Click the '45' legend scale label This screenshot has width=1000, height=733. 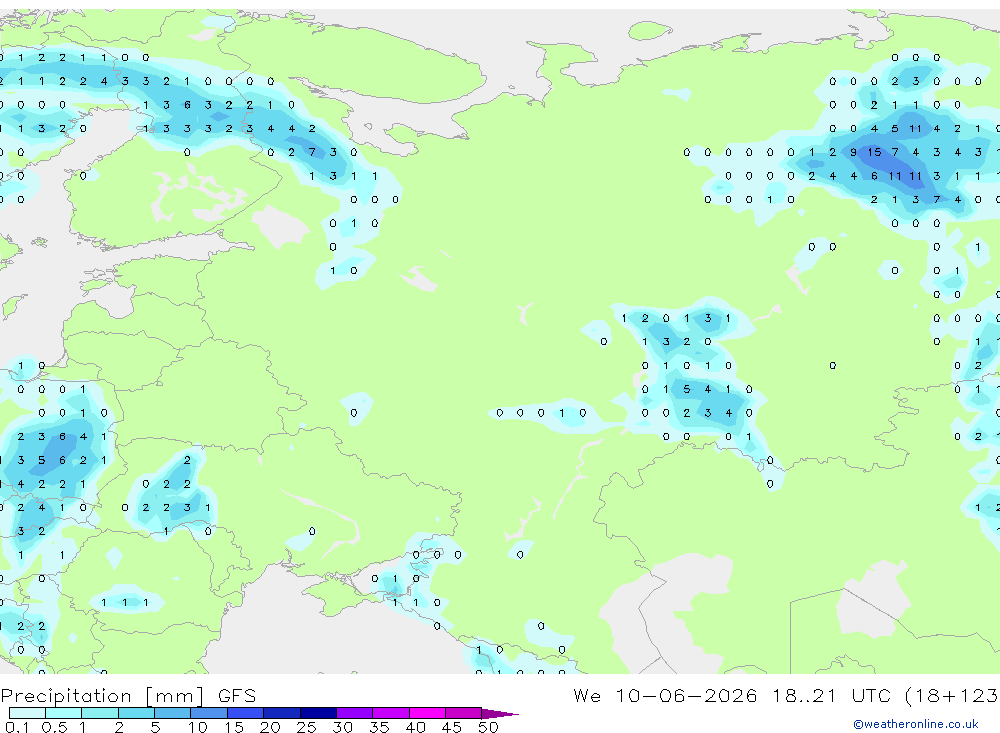point(452,727)
